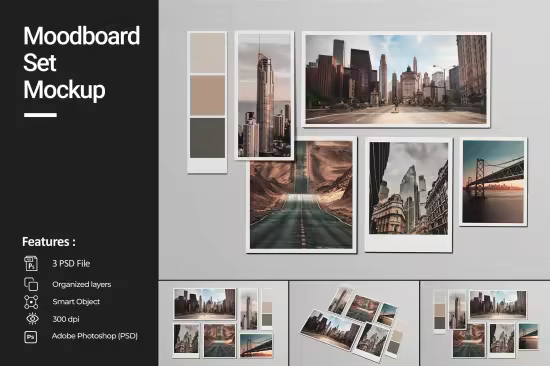Open the suspension bridge sunset photo

[493, 181]
